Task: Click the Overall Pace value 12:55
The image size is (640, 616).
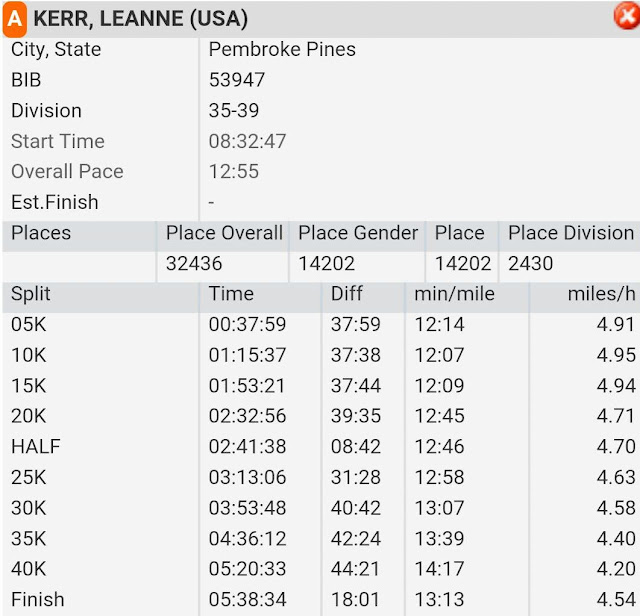Action: tap(234, 171)
